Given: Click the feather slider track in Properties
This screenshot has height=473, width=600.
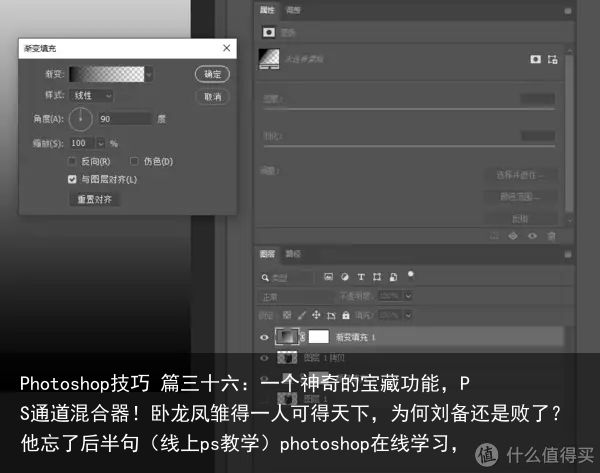Looking at the screenshot, I should [x=409, y=146].
